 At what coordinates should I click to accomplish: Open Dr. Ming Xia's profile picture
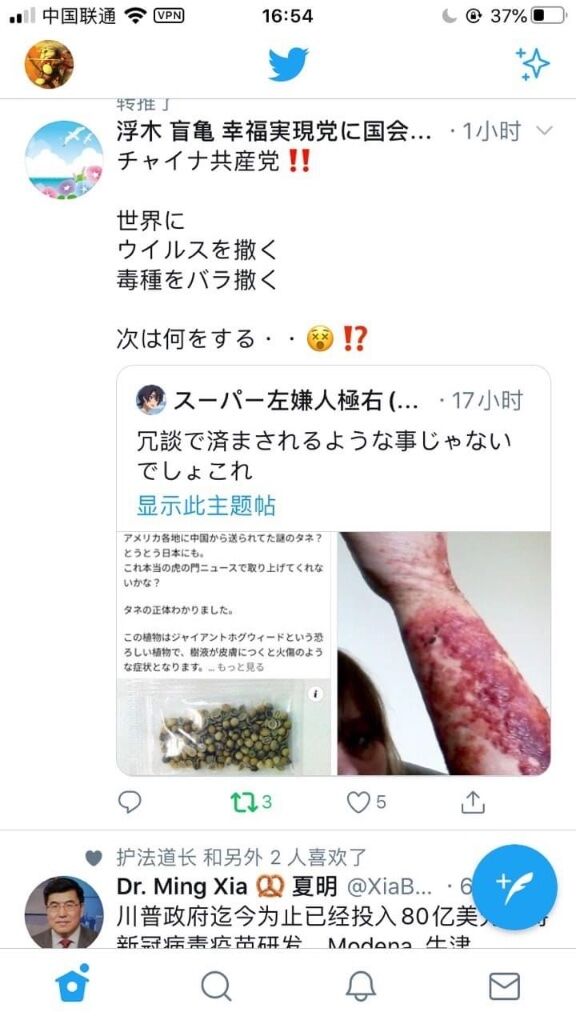64,913
